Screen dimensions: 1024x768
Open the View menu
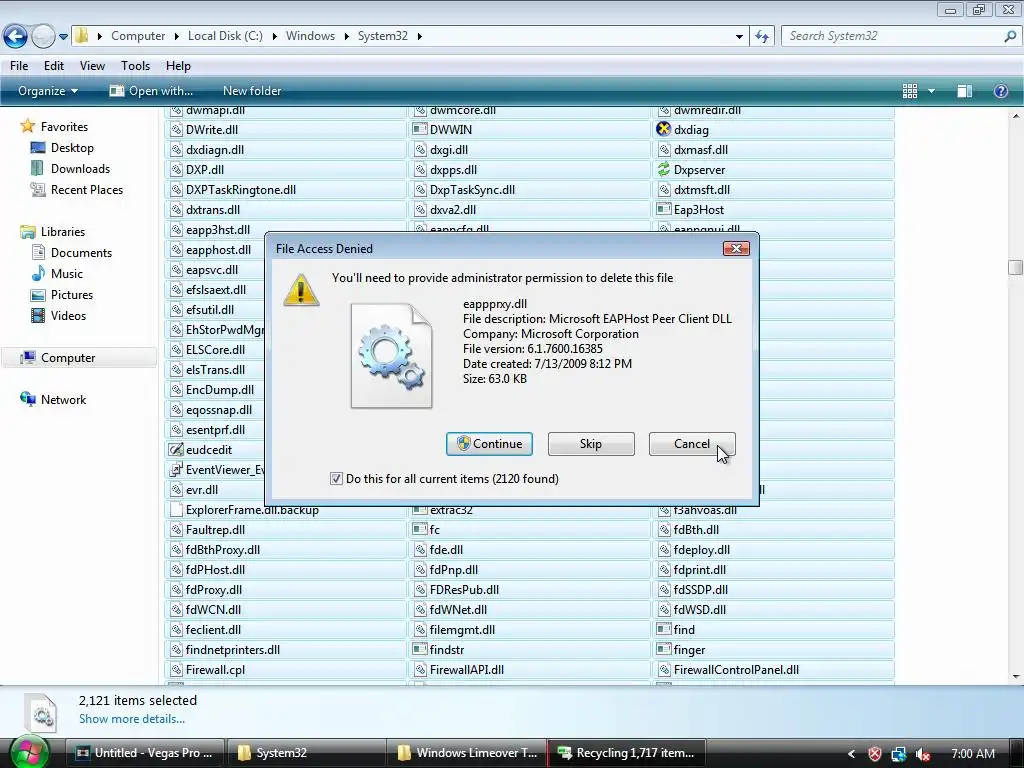[x=92, y=66]
